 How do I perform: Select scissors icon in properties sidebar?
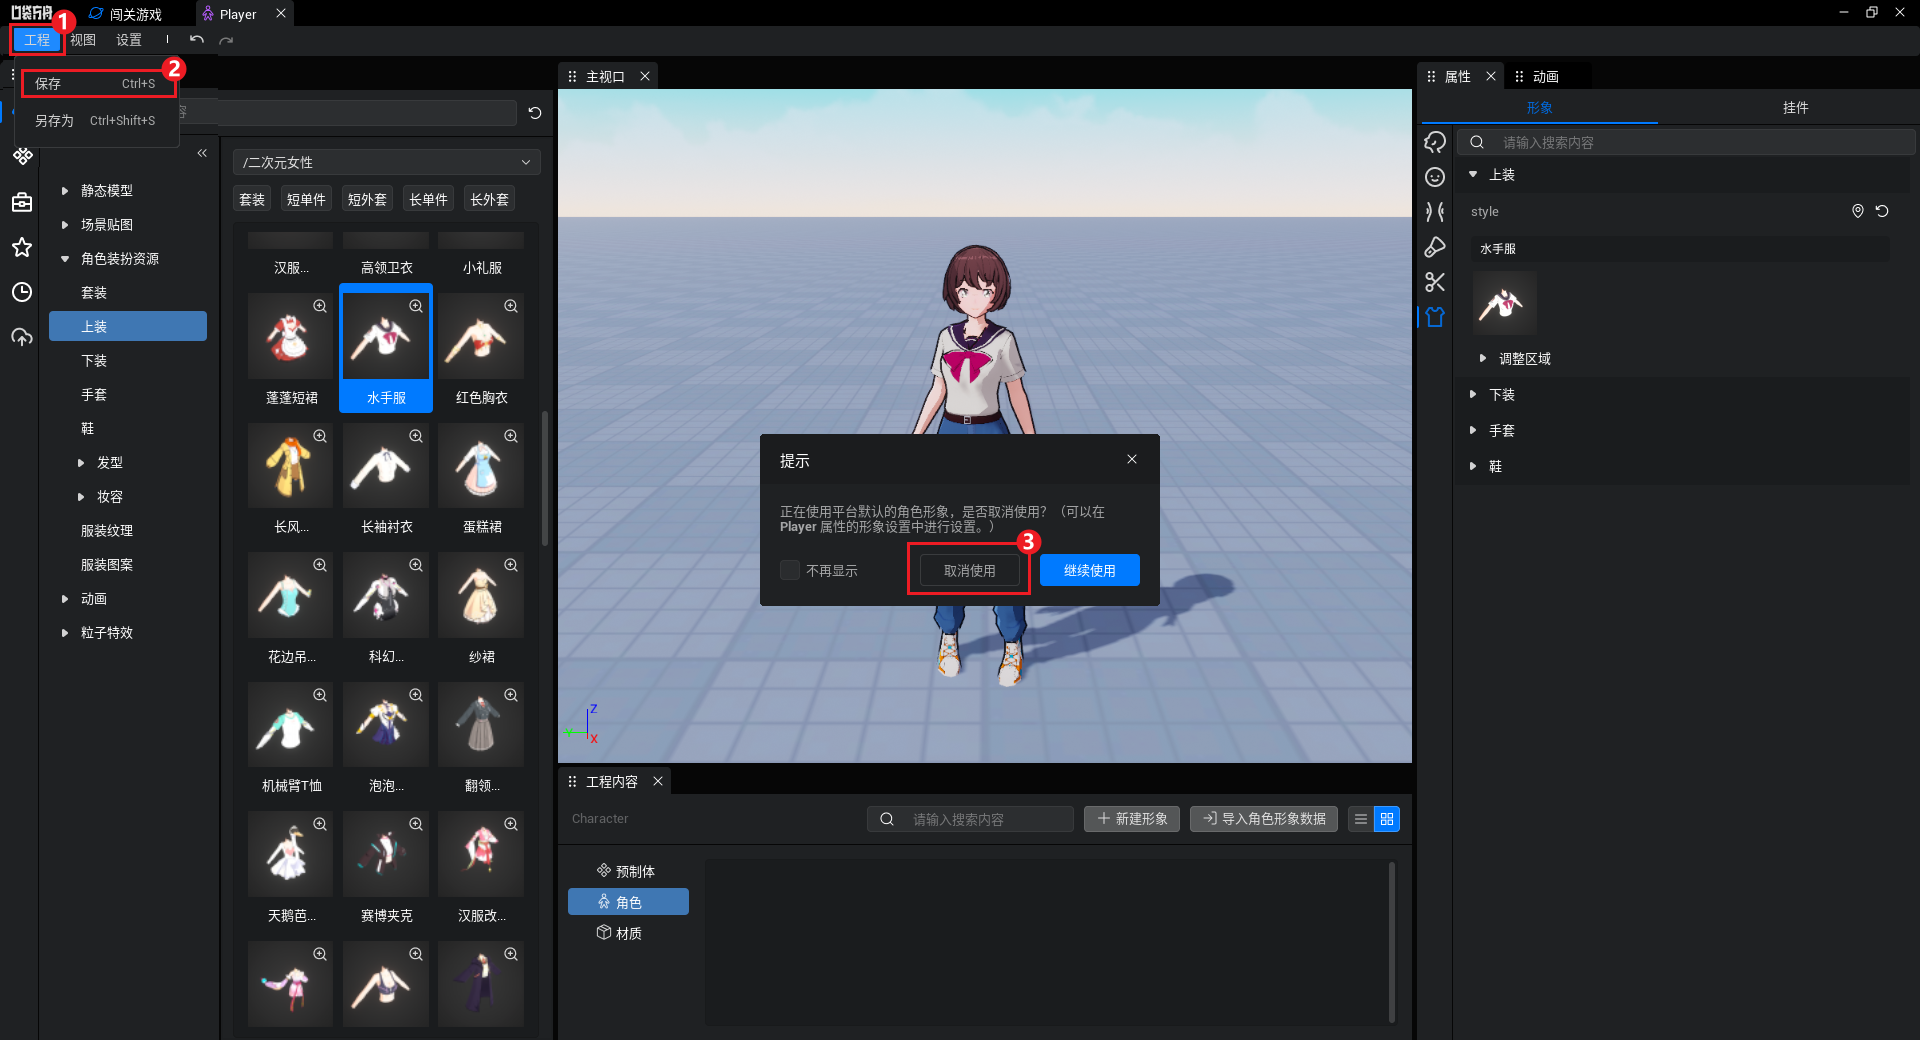(x=1435, y=282)
